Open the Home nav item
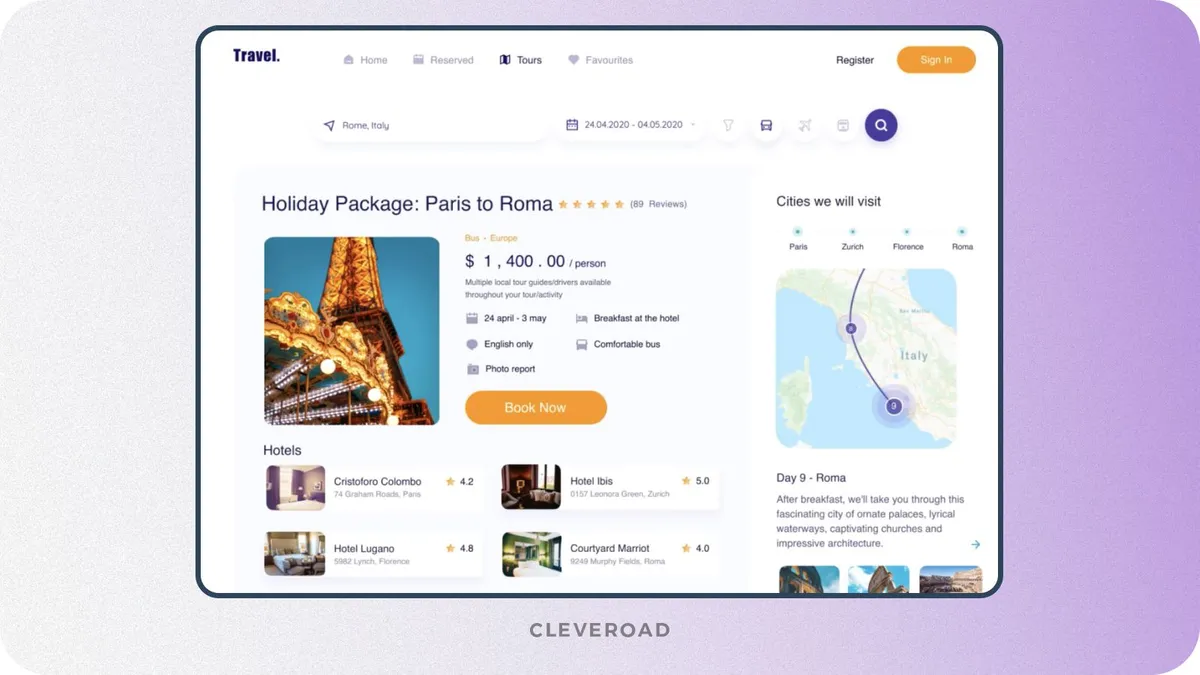Screen dimensions: 1200x675 click(x=365, y=60)
